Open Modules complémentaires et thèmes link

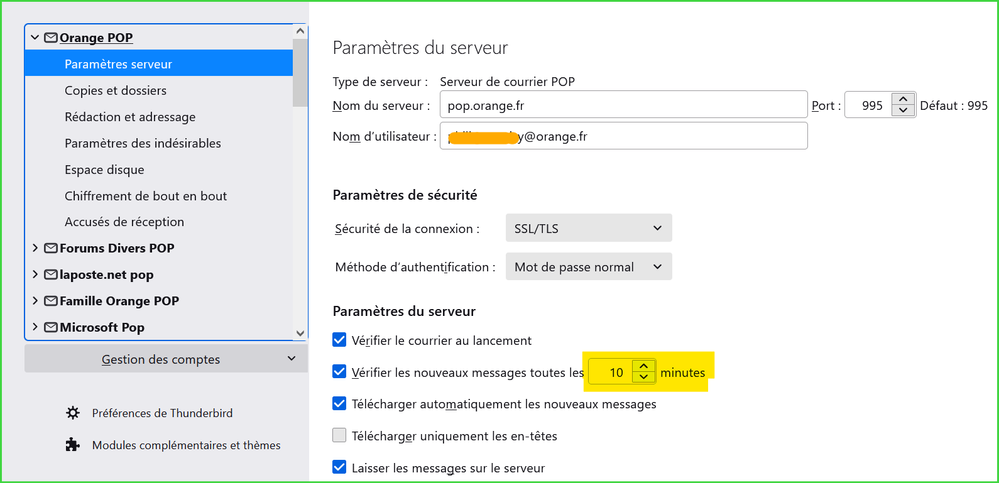tap(186, 445)
